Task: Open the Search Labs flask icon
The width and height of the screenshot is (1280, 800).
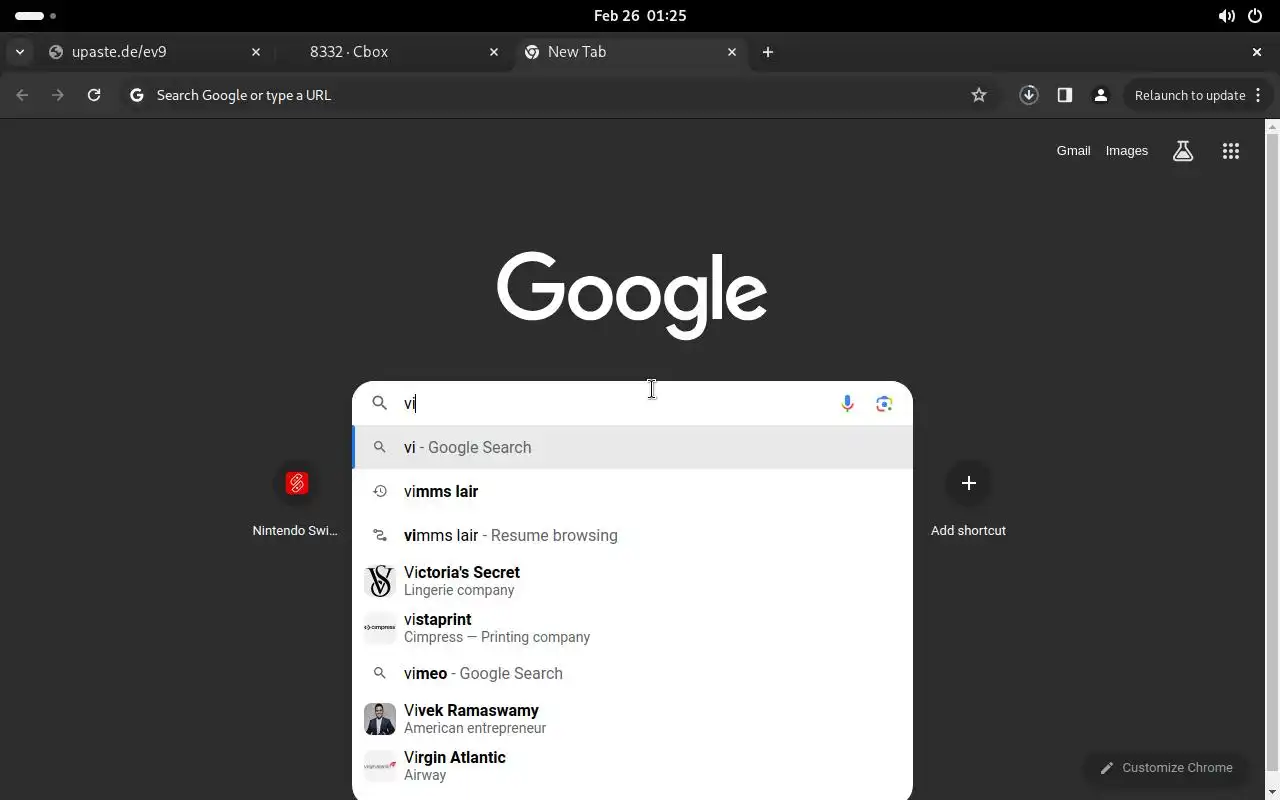Action: point(1183,151)
